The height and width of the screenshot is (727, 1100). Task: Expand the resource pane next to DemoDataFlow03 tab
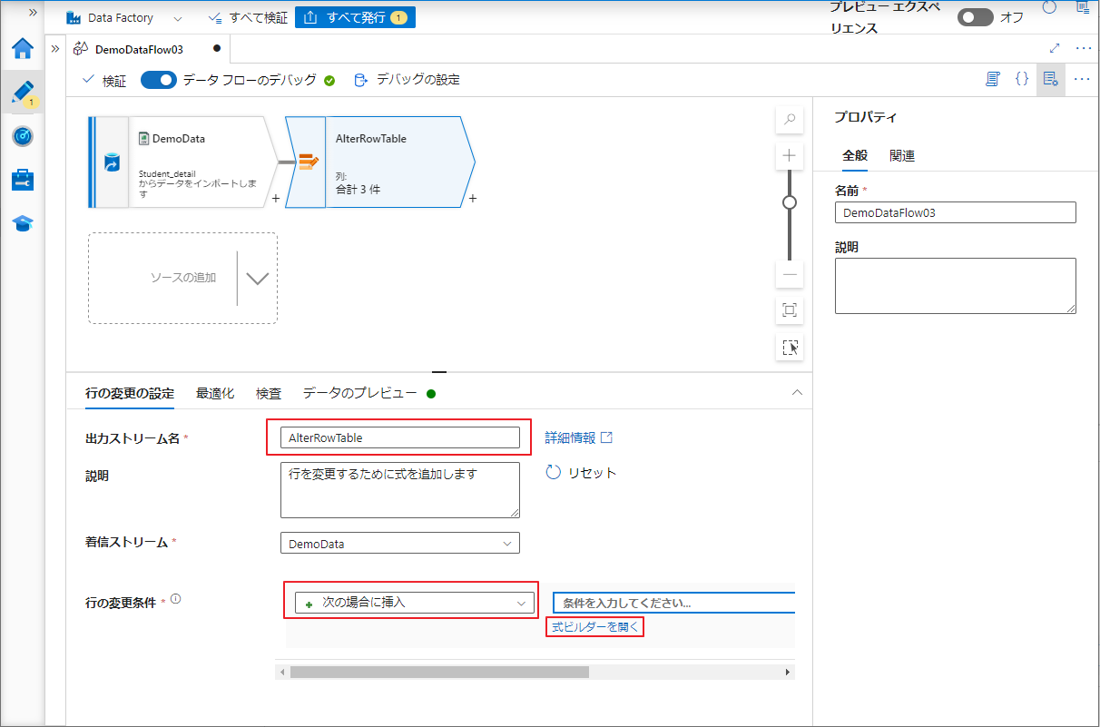click(x=55, y=48)
